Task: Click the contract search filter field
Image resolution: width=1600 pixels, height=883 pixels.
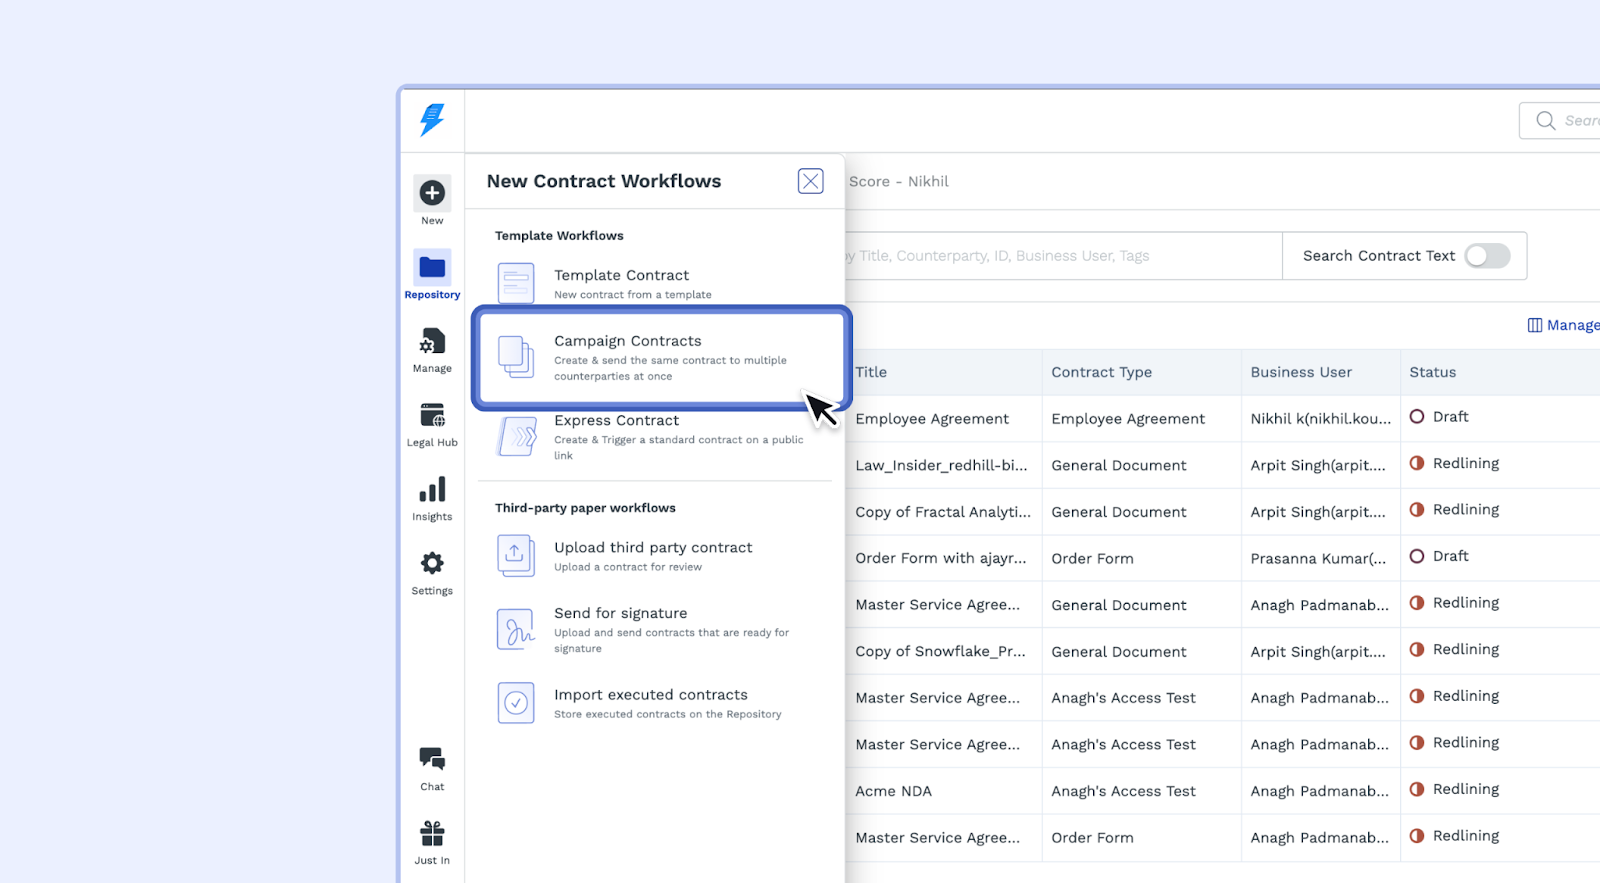Action: 1060,256
